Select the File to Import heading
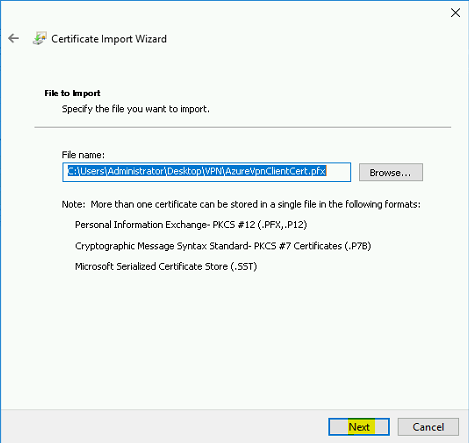This screenshot has height=443, width=469. 72,93
